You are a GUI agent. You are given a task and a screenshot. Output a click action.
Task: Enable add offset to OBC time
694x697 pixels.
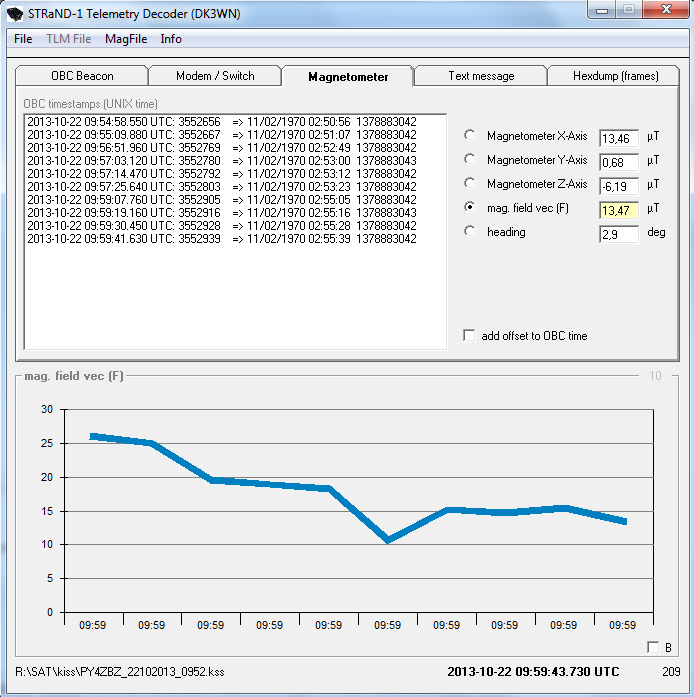pyautogui.click(x=469, y=336)
